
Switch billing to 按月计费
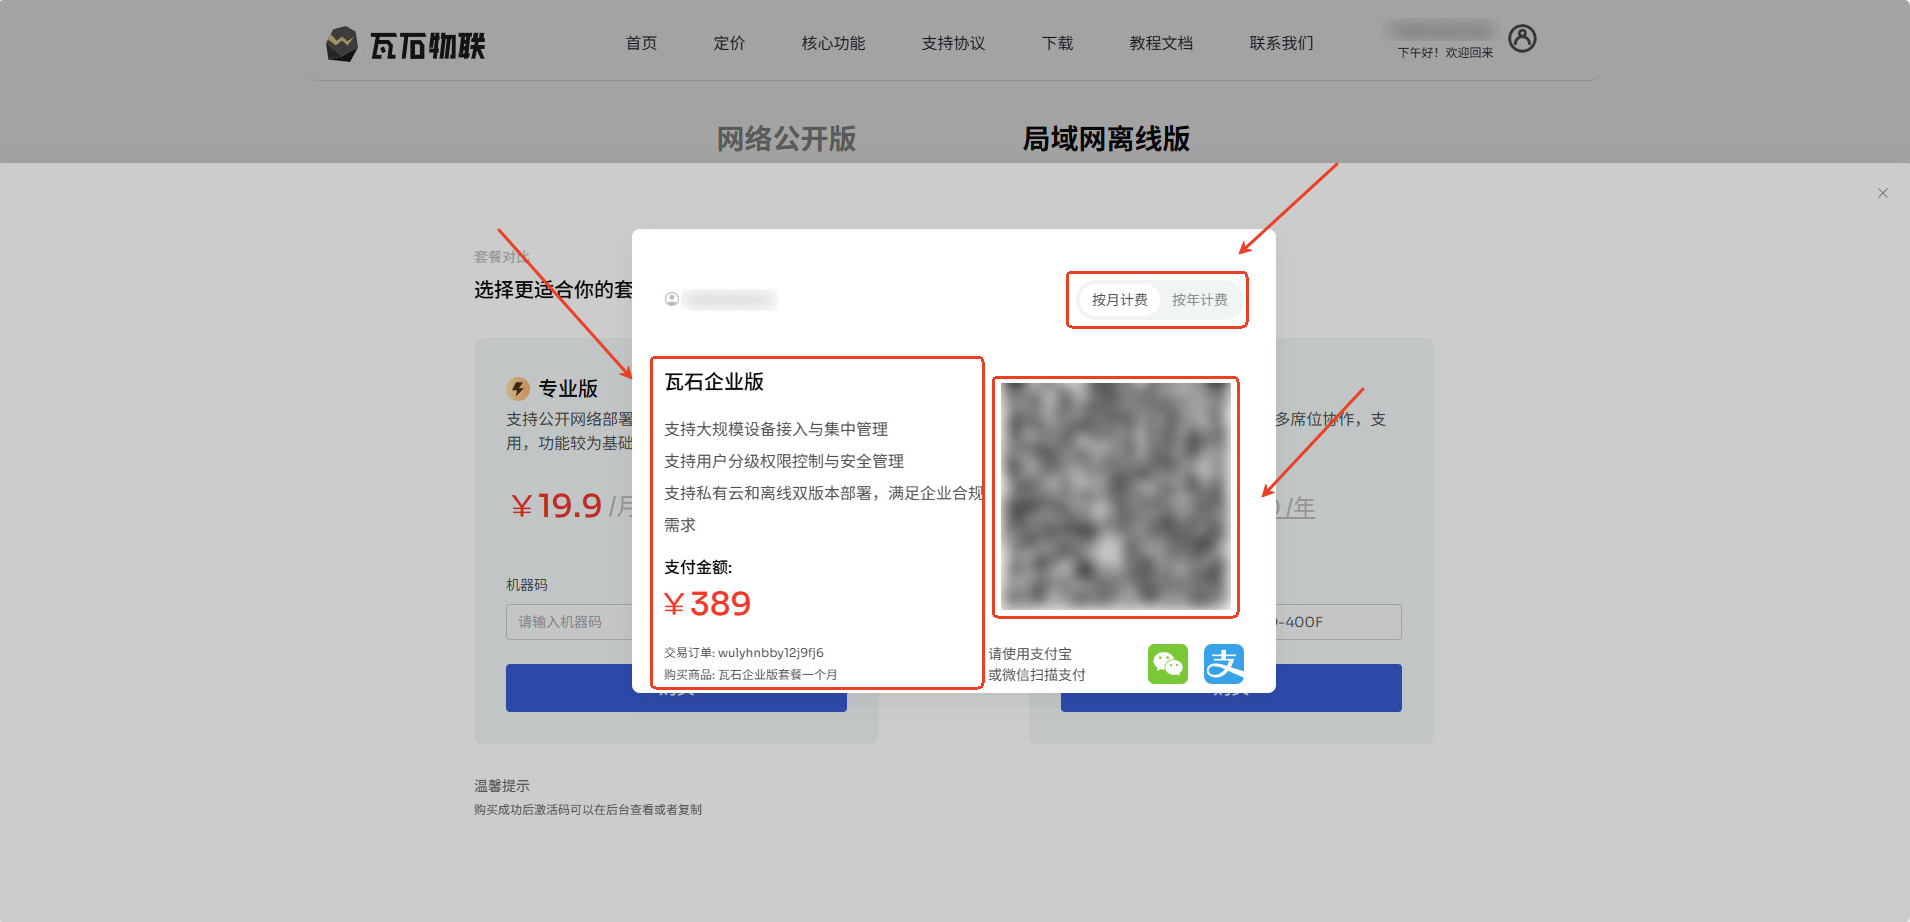pos(1119,300)
